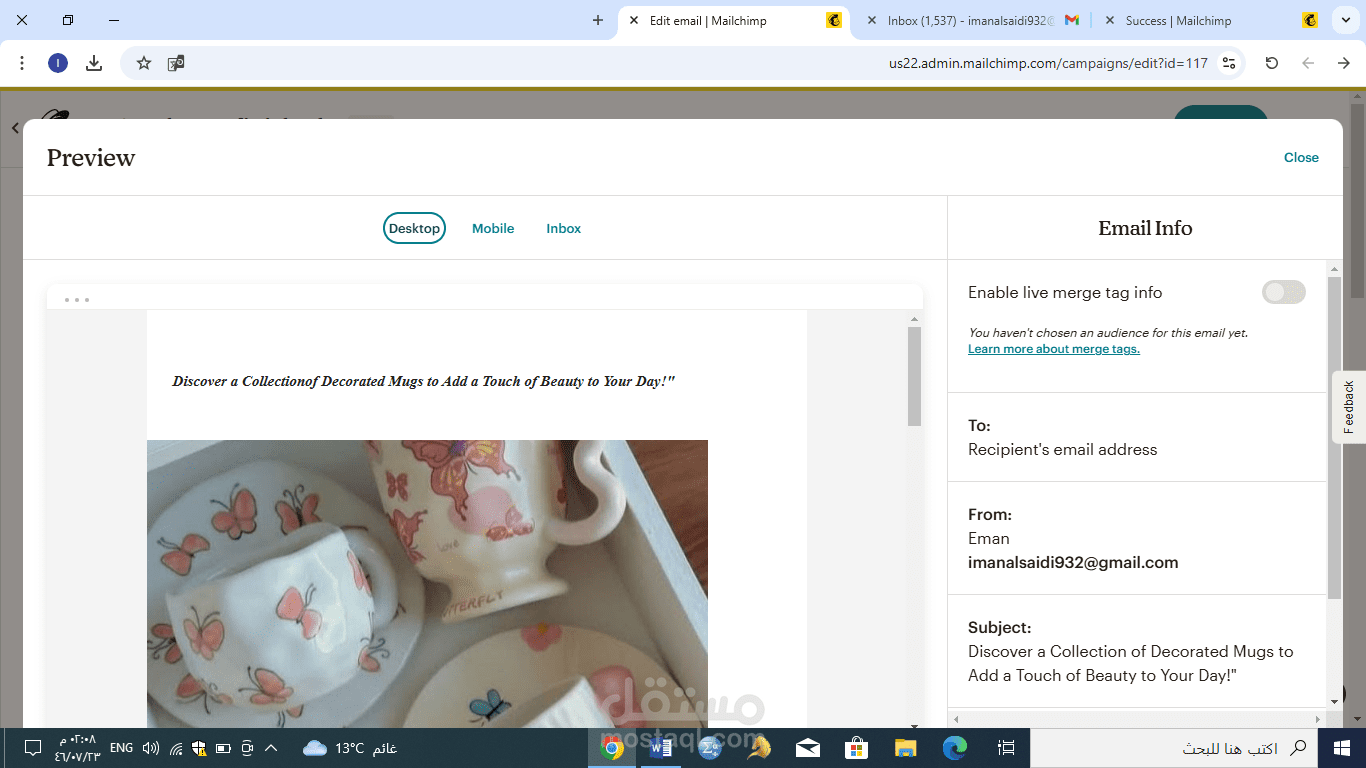Open Mail app from taskbar
The image size is (1366, 768).
(808, 748)
